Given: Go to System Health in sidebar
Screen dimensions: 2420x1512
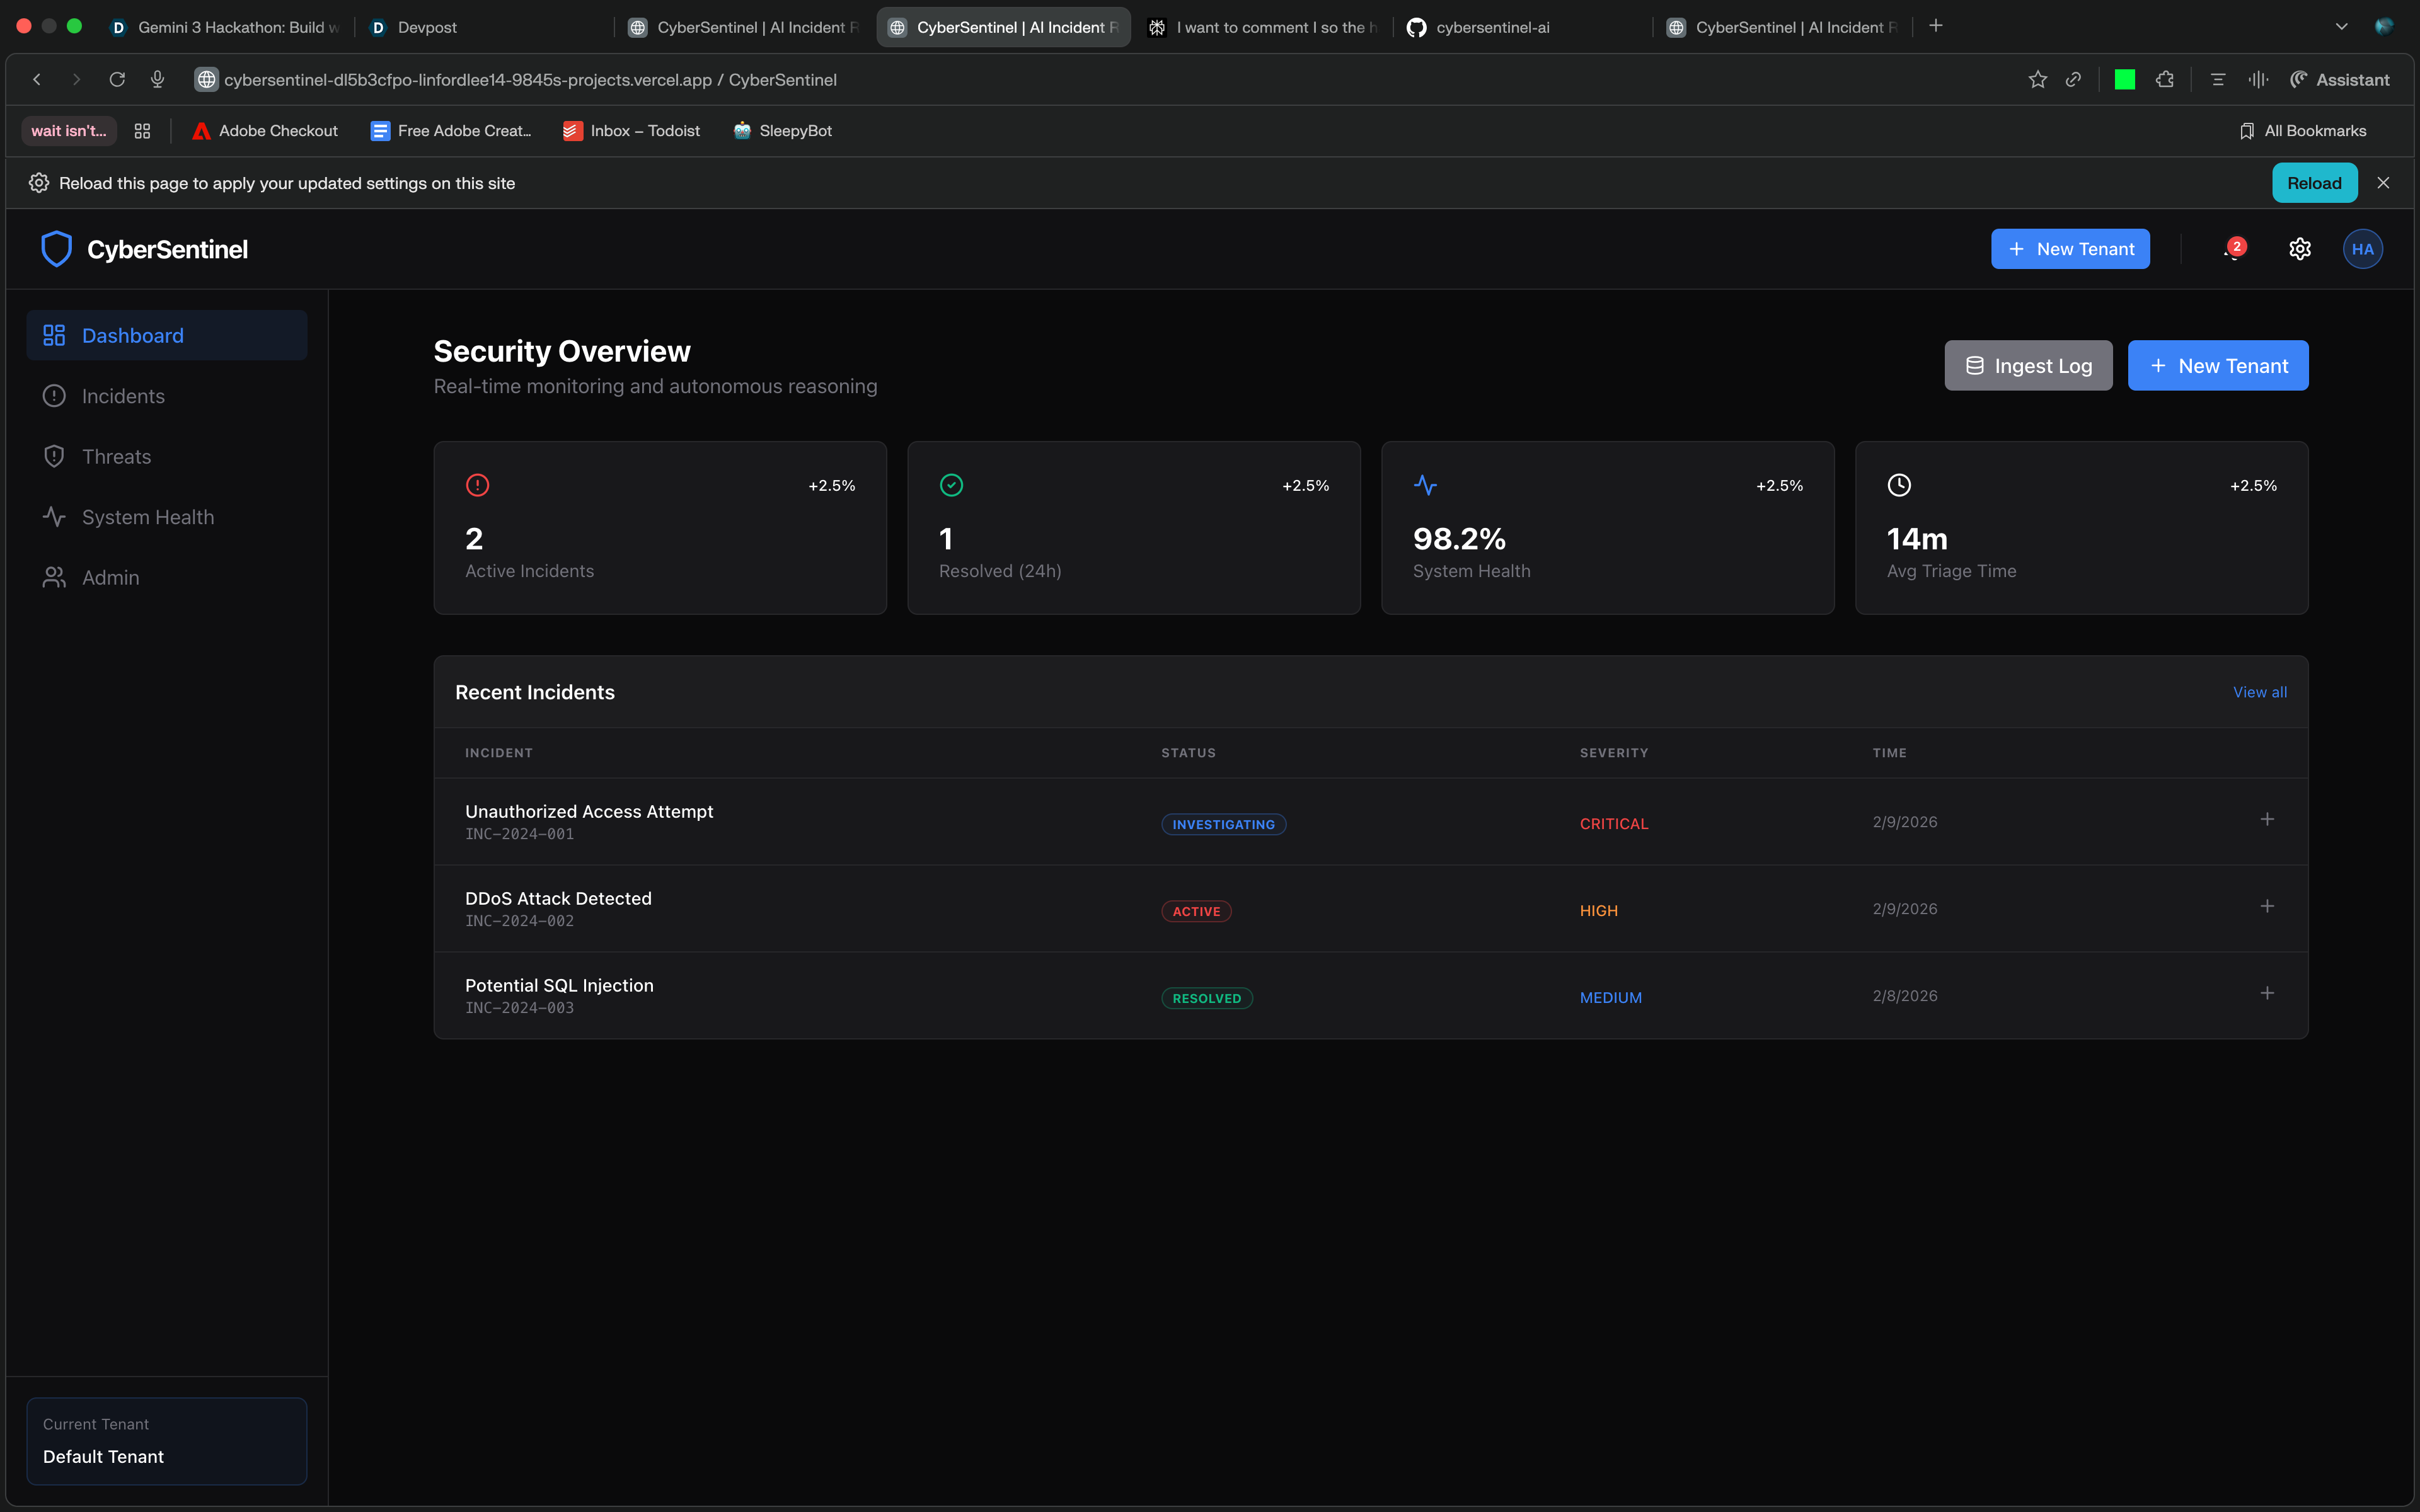Looking at the screenshot, I should (147, 517).
